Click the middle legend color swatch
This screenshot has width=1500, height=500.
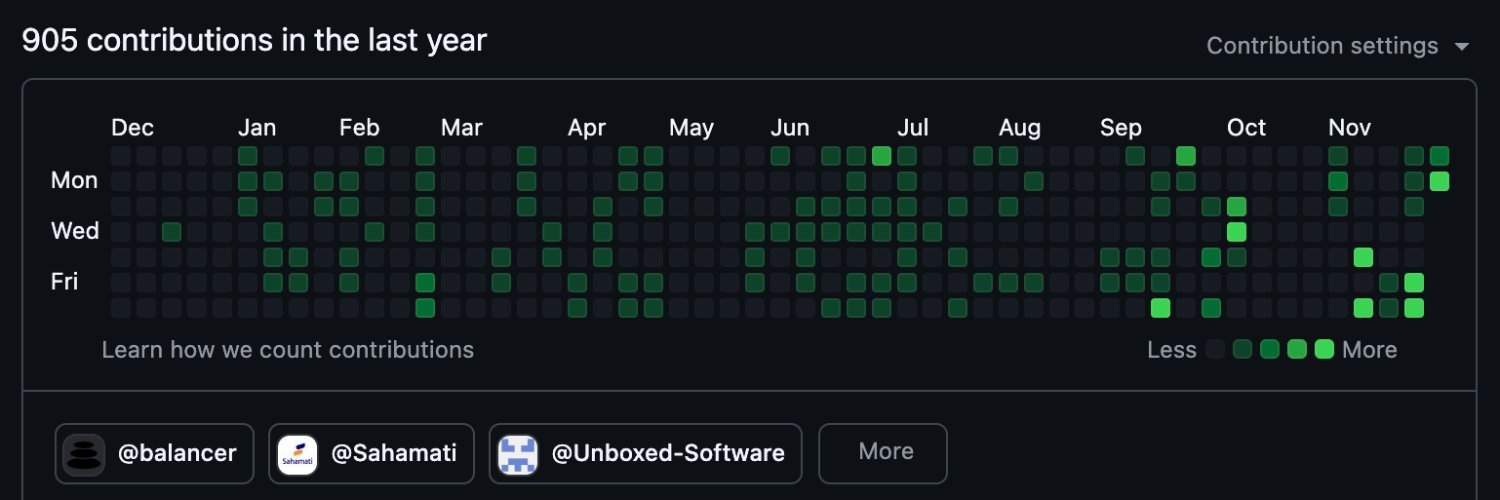click(1270, 349)
